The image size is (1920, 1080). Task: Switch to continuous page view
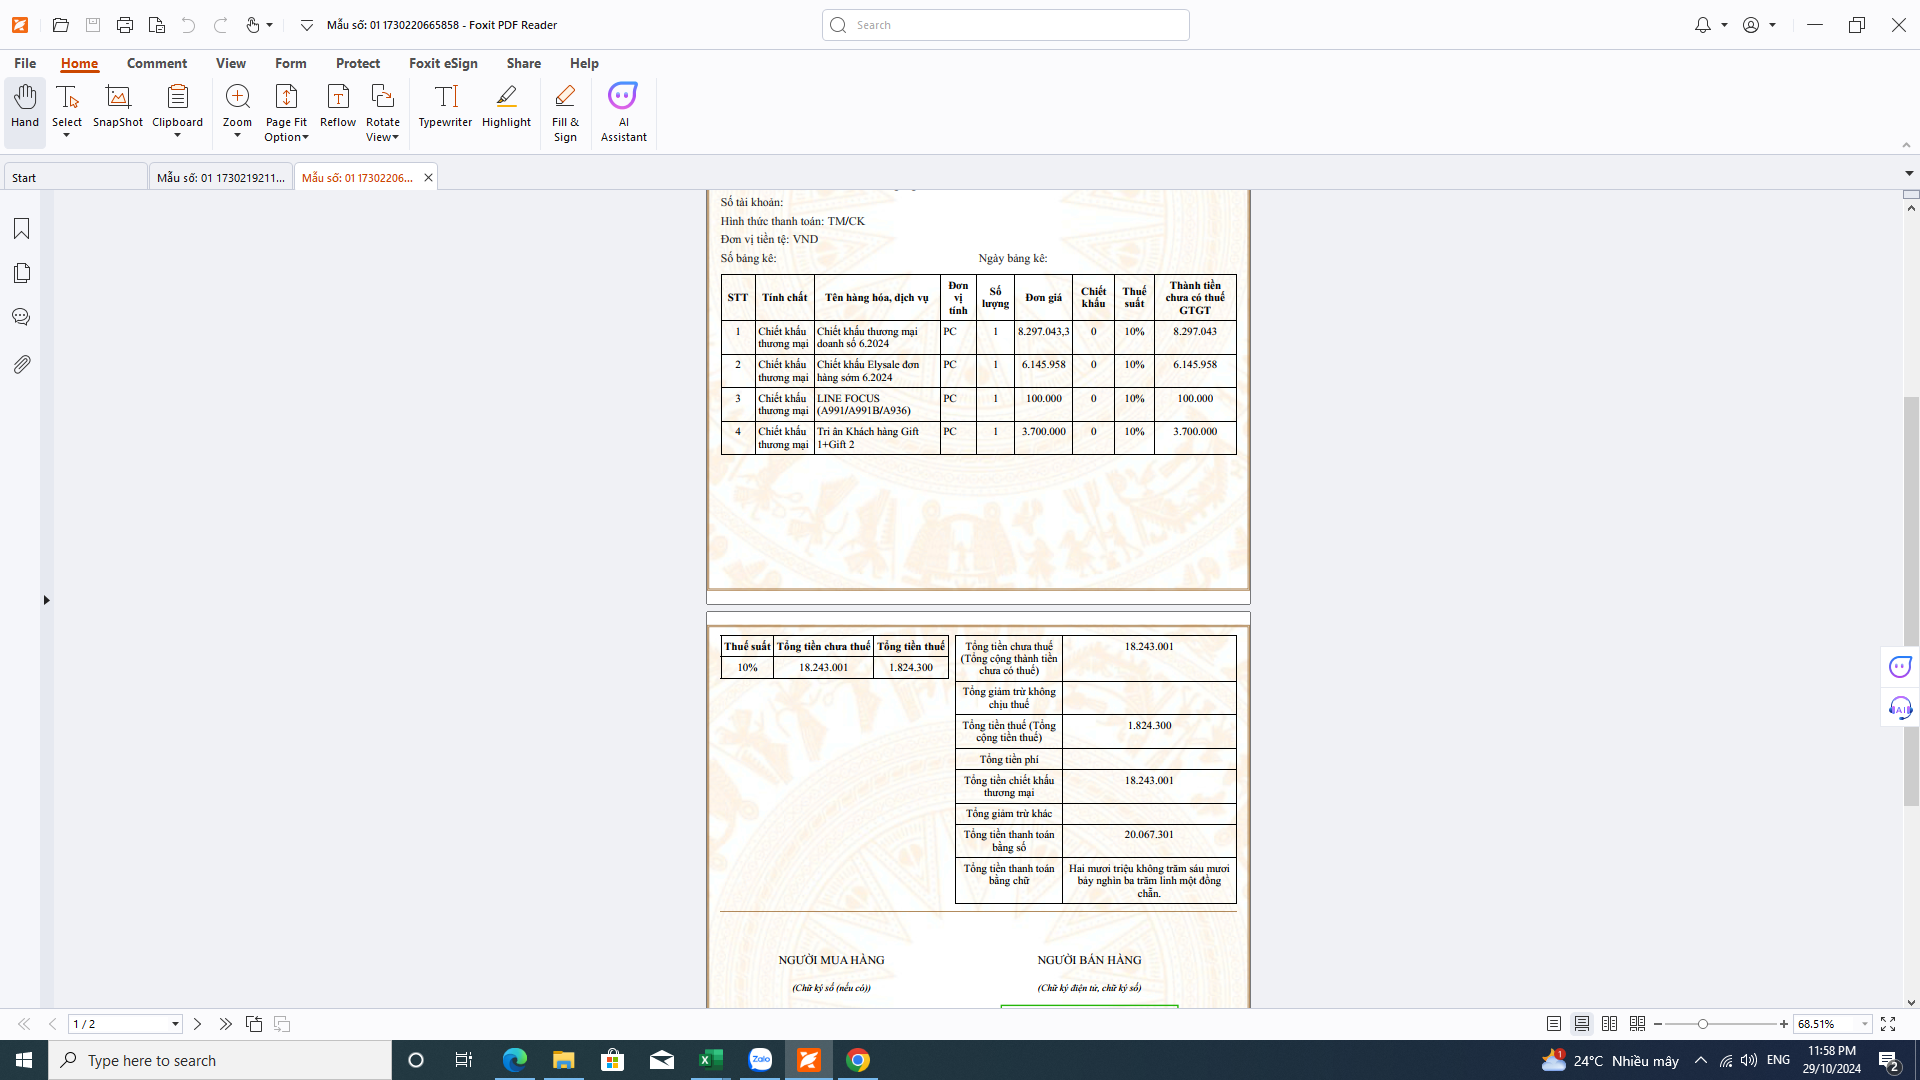pyautogui.click(x=1581, y=1024)
